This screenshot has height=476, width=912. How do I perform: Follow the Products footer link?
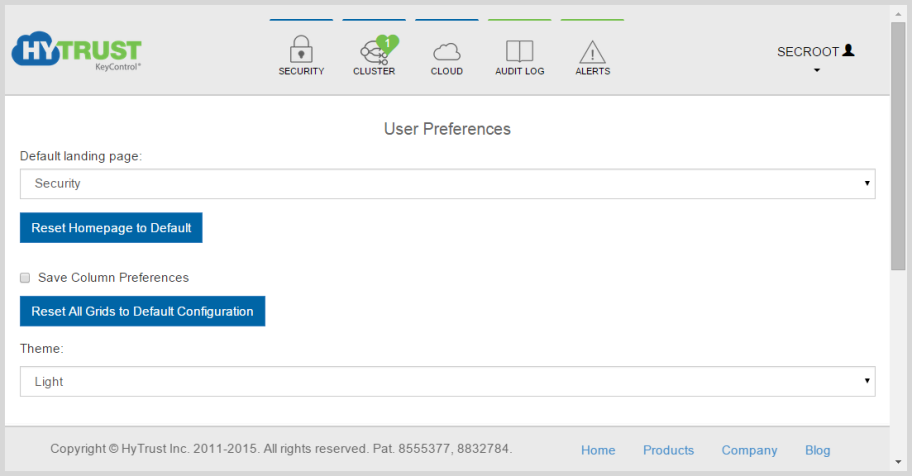tap(668, 450)
